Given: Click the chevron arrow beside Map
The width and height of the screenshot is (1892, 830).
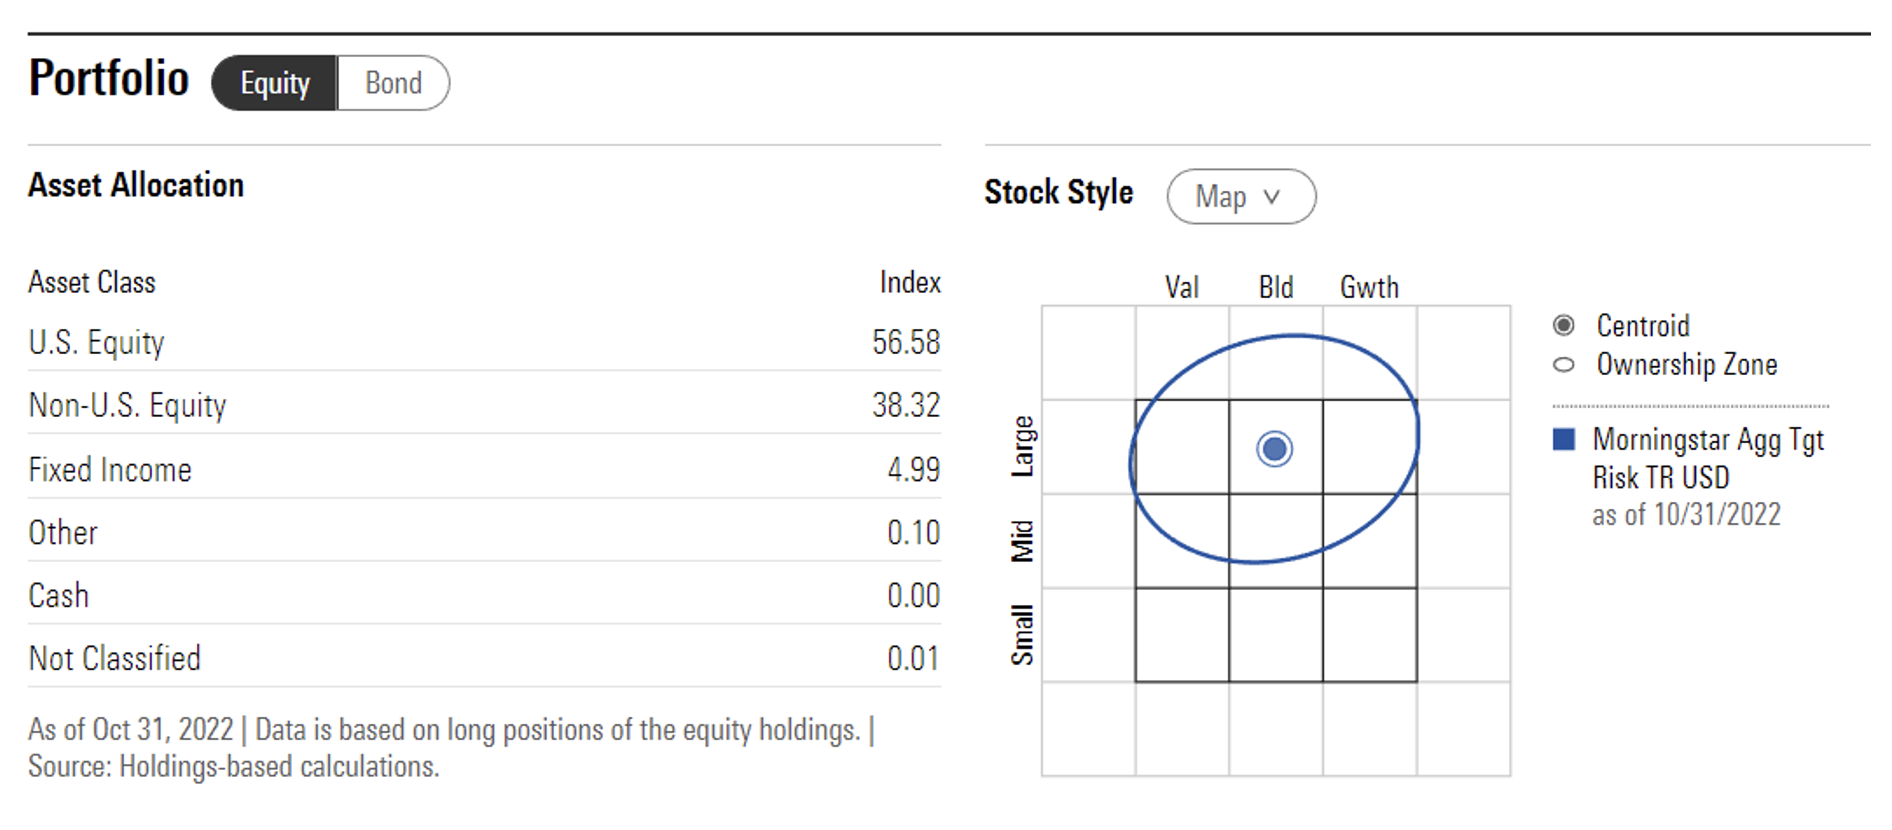Looking at the screenshot, I should [1271, 196].
